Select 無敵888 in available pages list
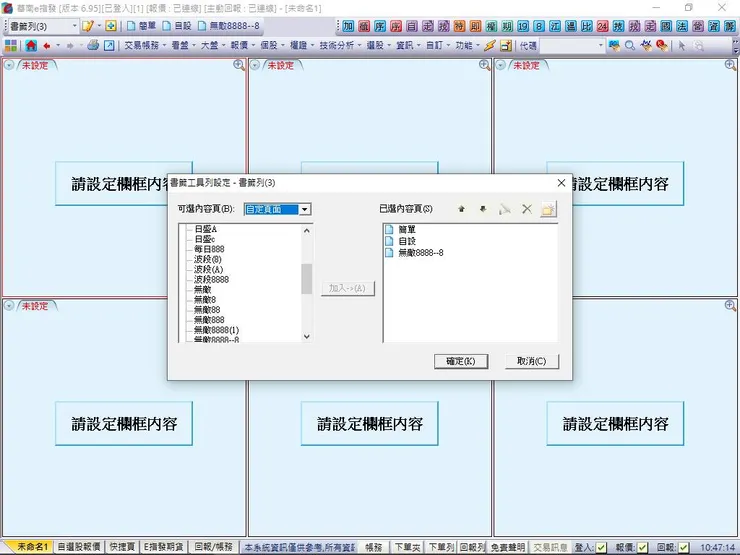The width and height of the screenshot is (740, 555). pos(209,320)
